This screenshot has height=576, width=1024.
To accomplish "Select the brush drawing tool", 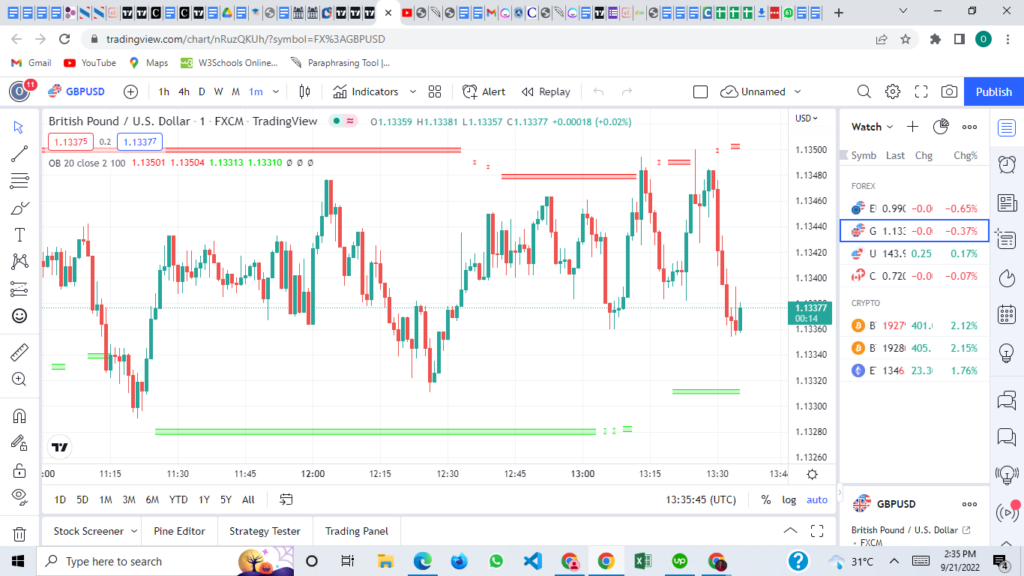I will click(19, 208).
